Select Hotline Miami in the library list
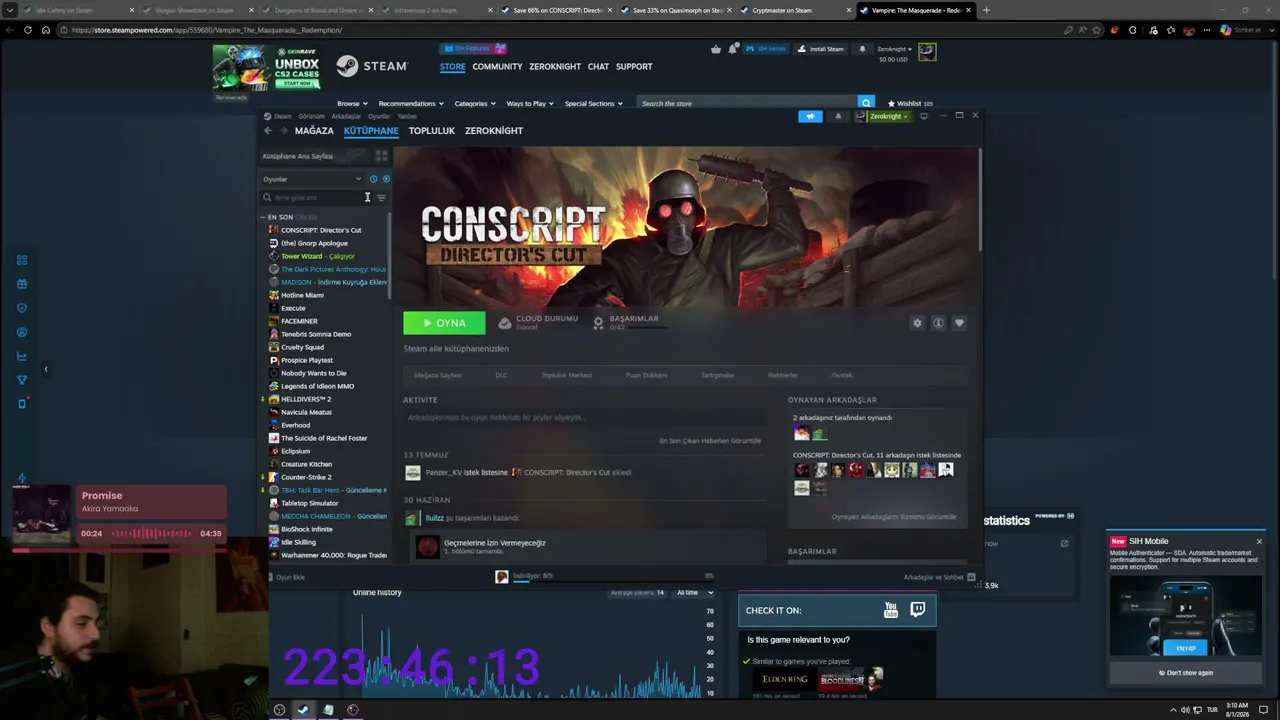 click(x=302, y=295)
